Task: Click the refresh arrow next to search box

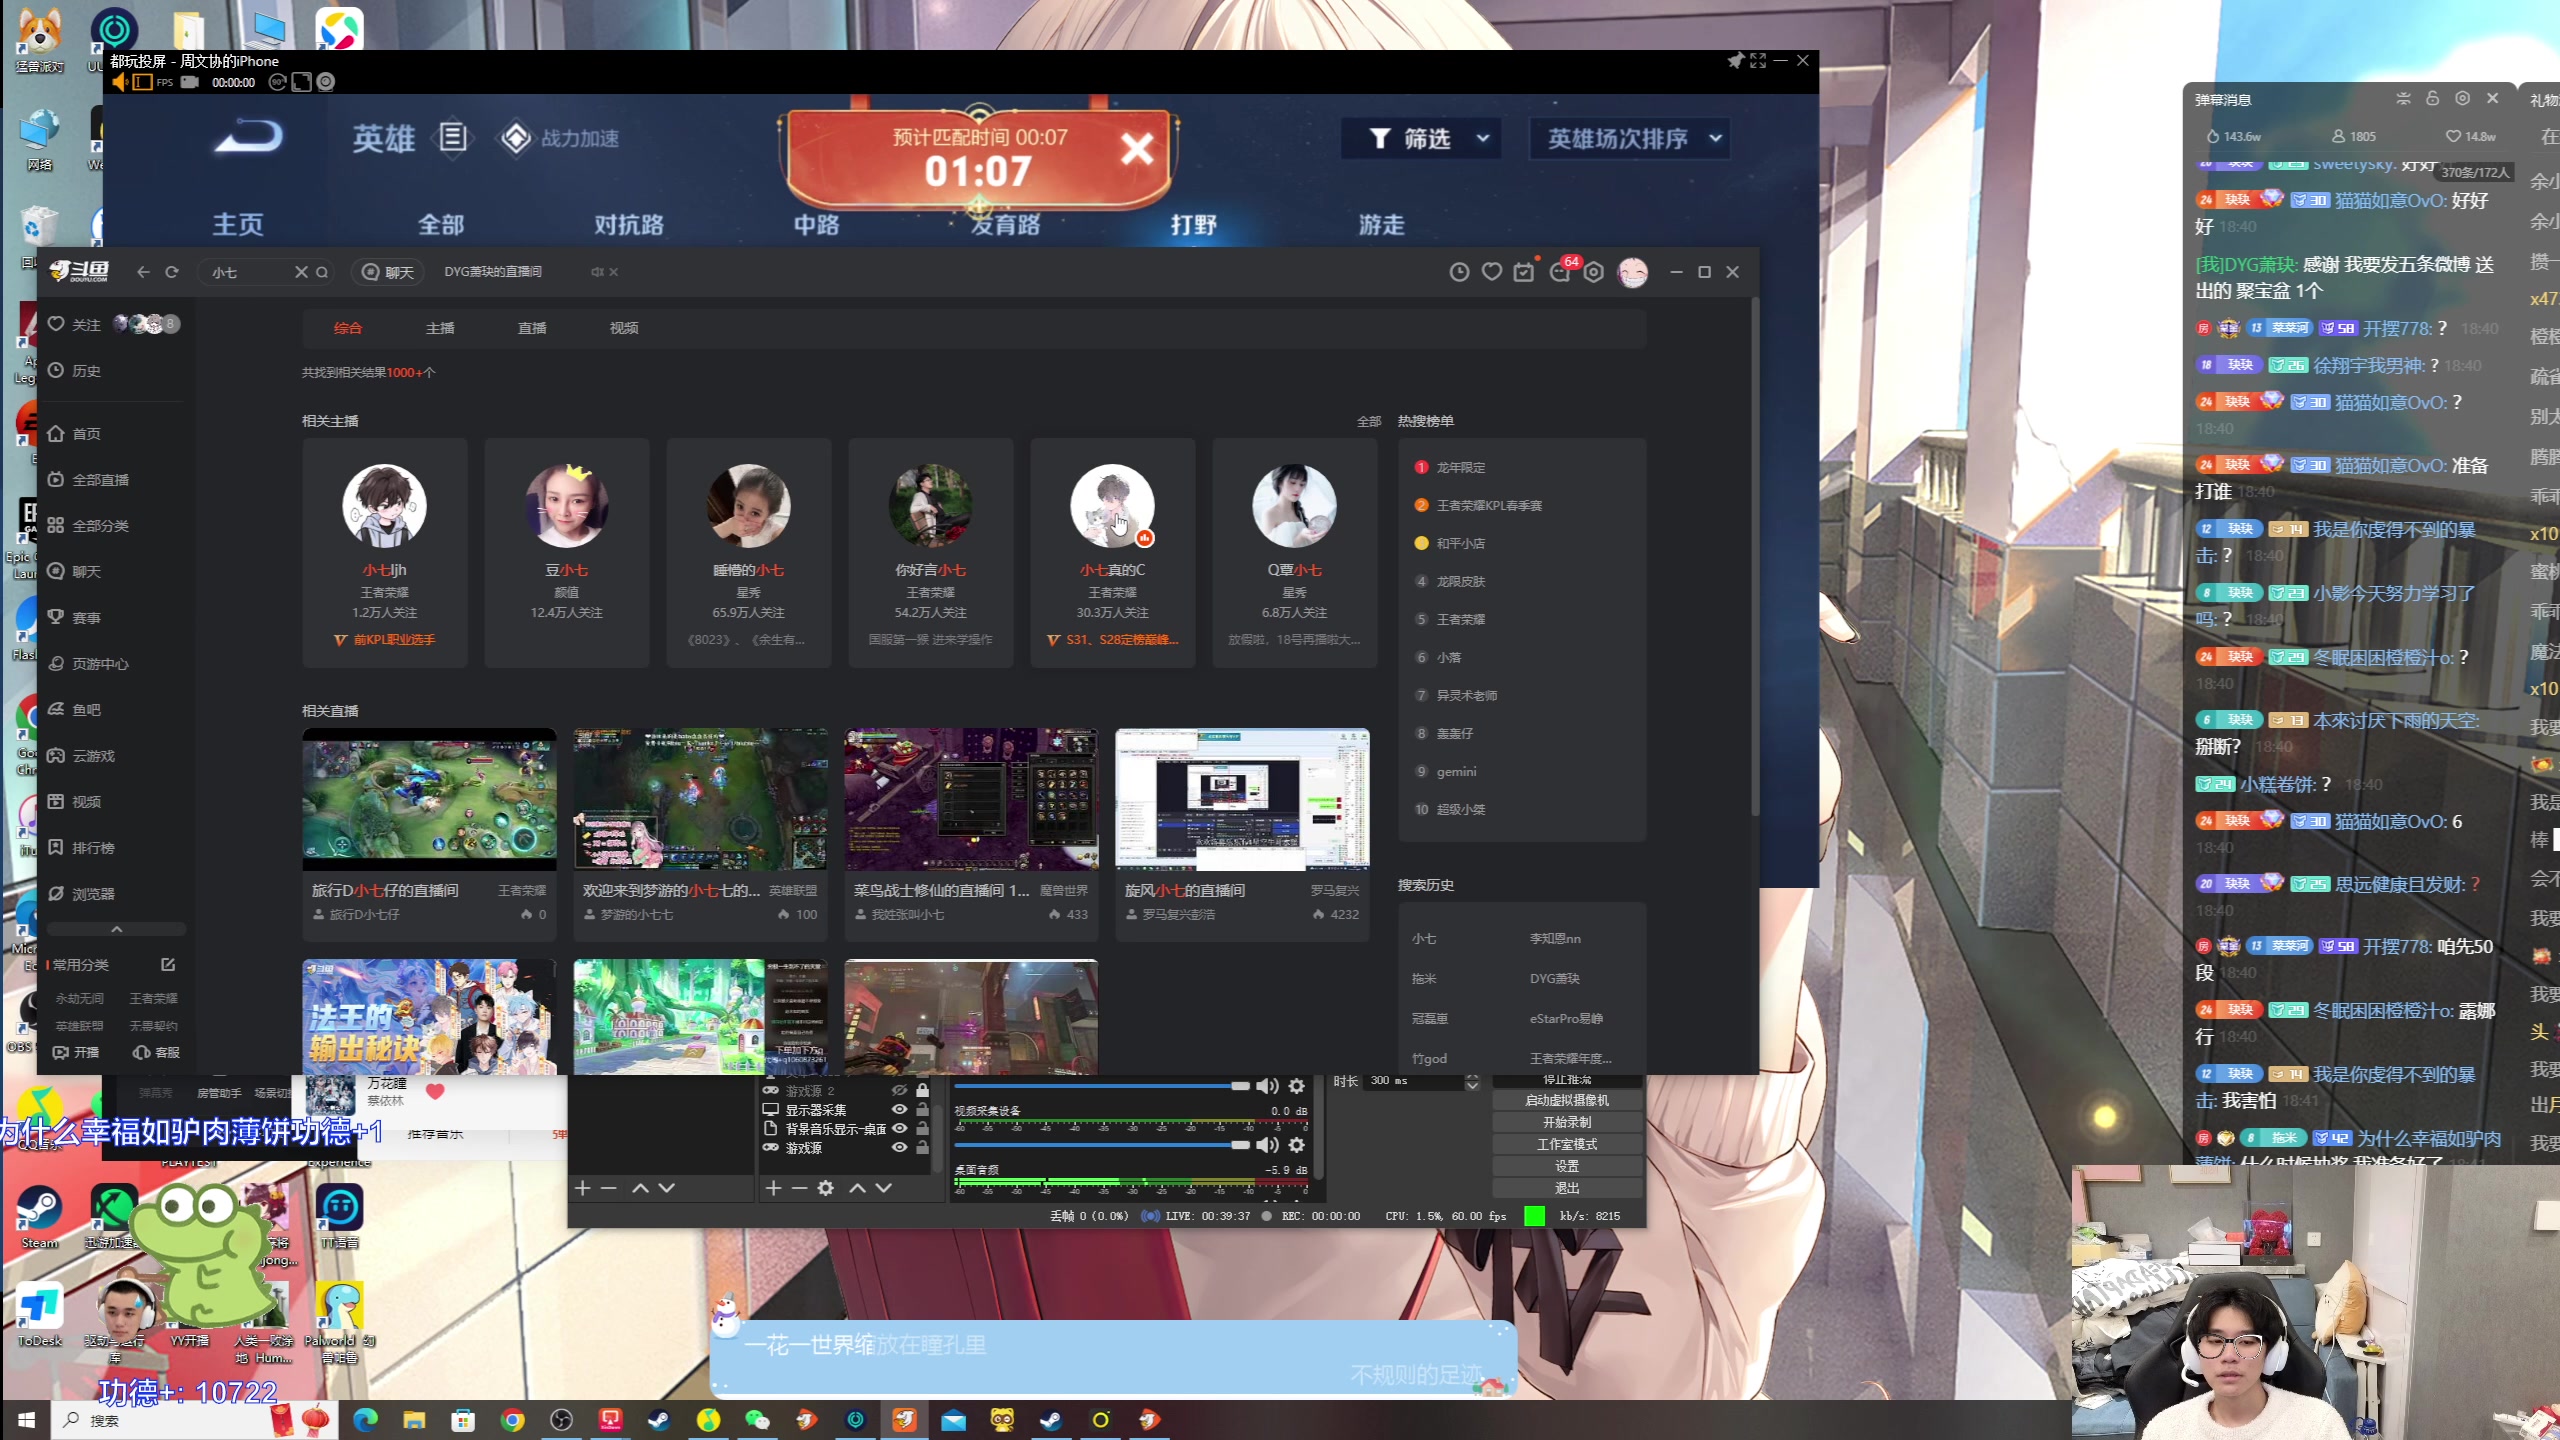Action: tap(172, 272)
